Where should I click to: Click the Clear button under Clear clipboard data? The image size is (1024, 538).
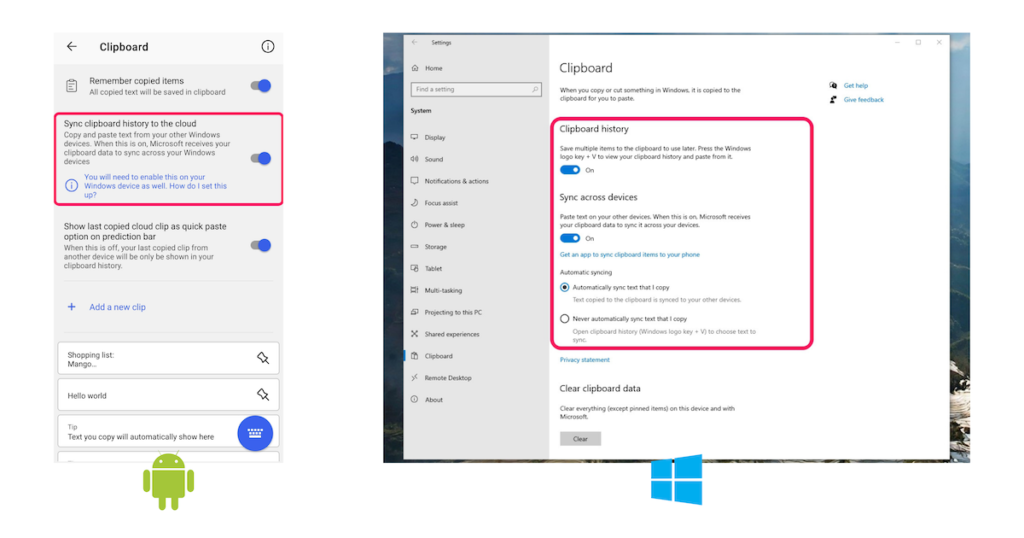click(580, 439)
